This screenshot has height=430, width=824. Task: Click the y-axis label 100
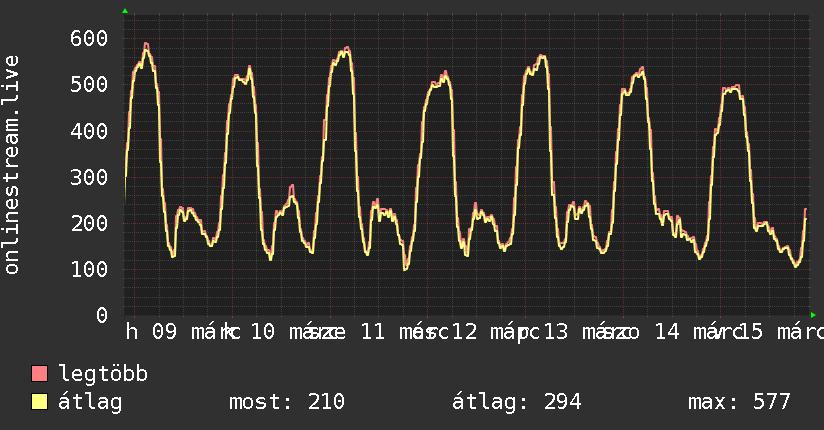point(89,269)
